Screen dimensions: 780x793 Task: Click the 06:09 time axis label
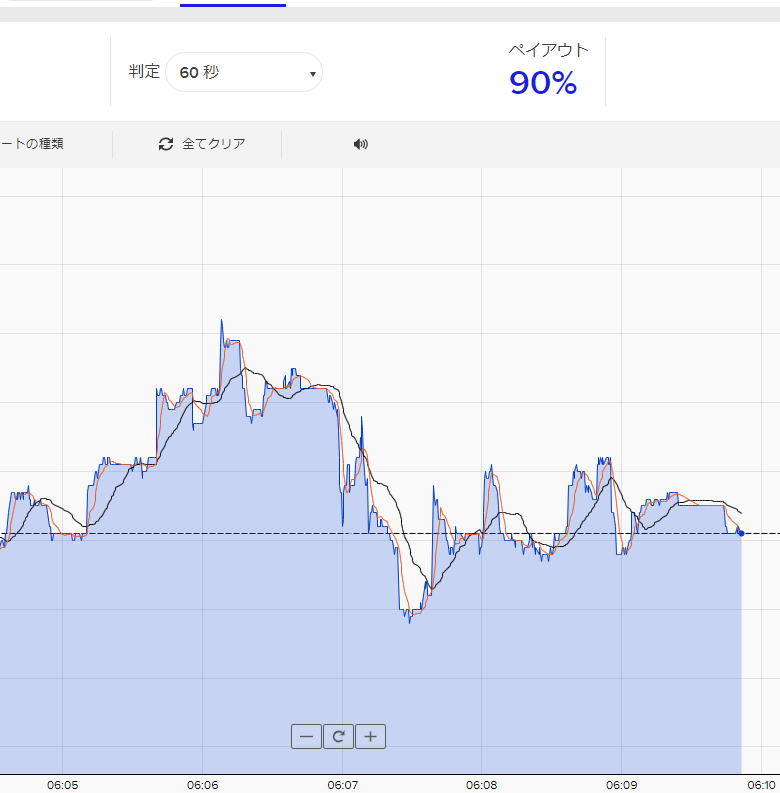click(621, 785)
